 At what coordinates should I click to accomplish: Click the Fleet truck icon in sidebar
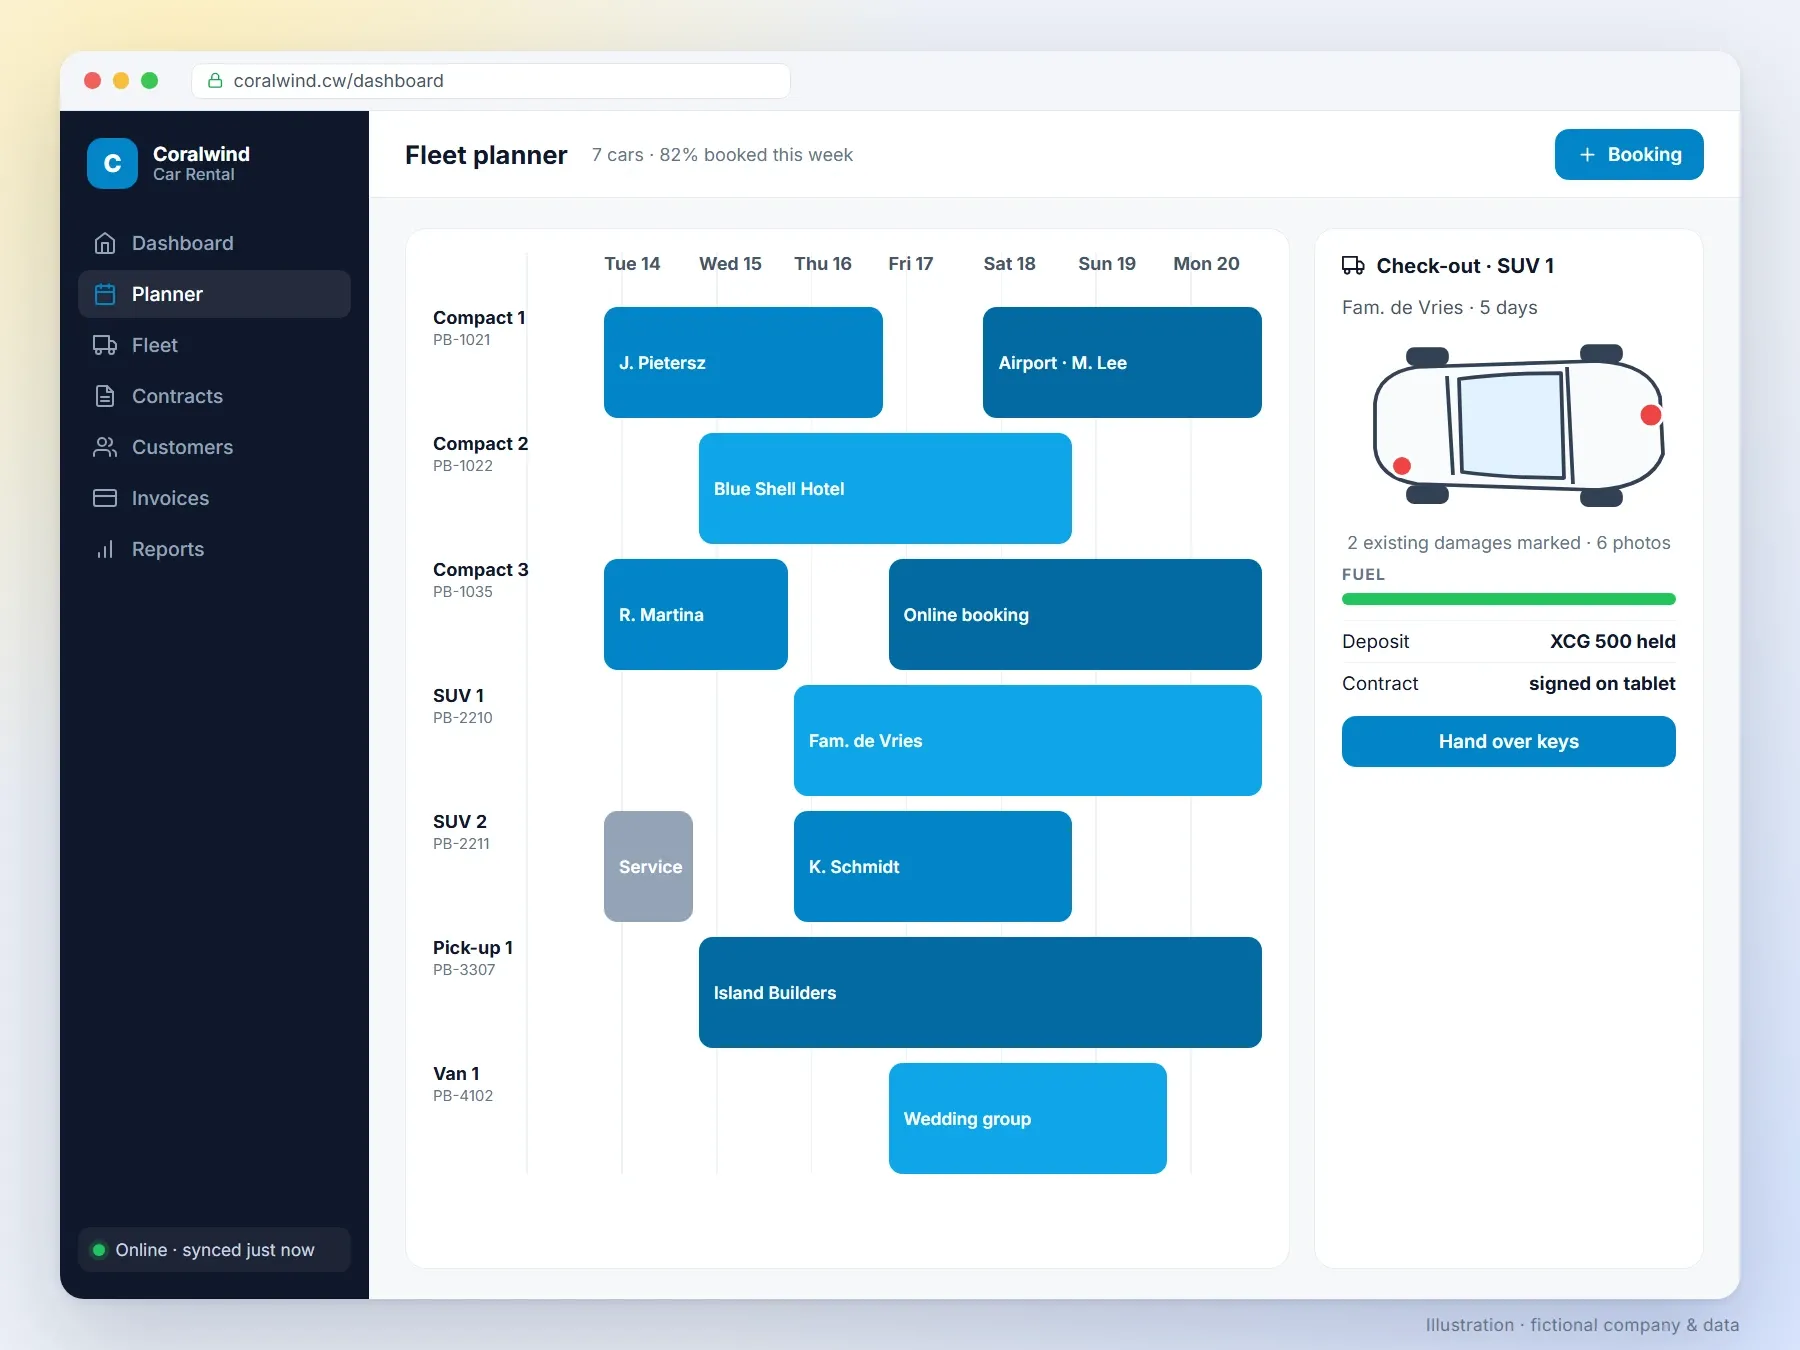pos(105,345)
